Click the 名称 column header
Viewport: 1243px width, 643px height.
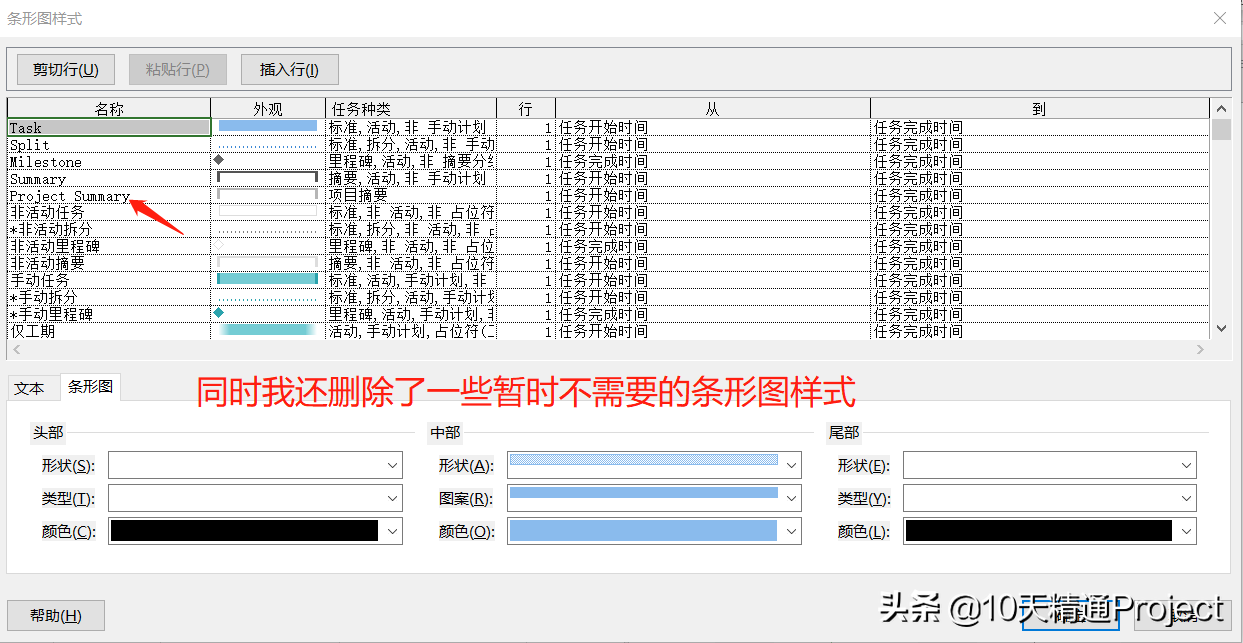109,109
